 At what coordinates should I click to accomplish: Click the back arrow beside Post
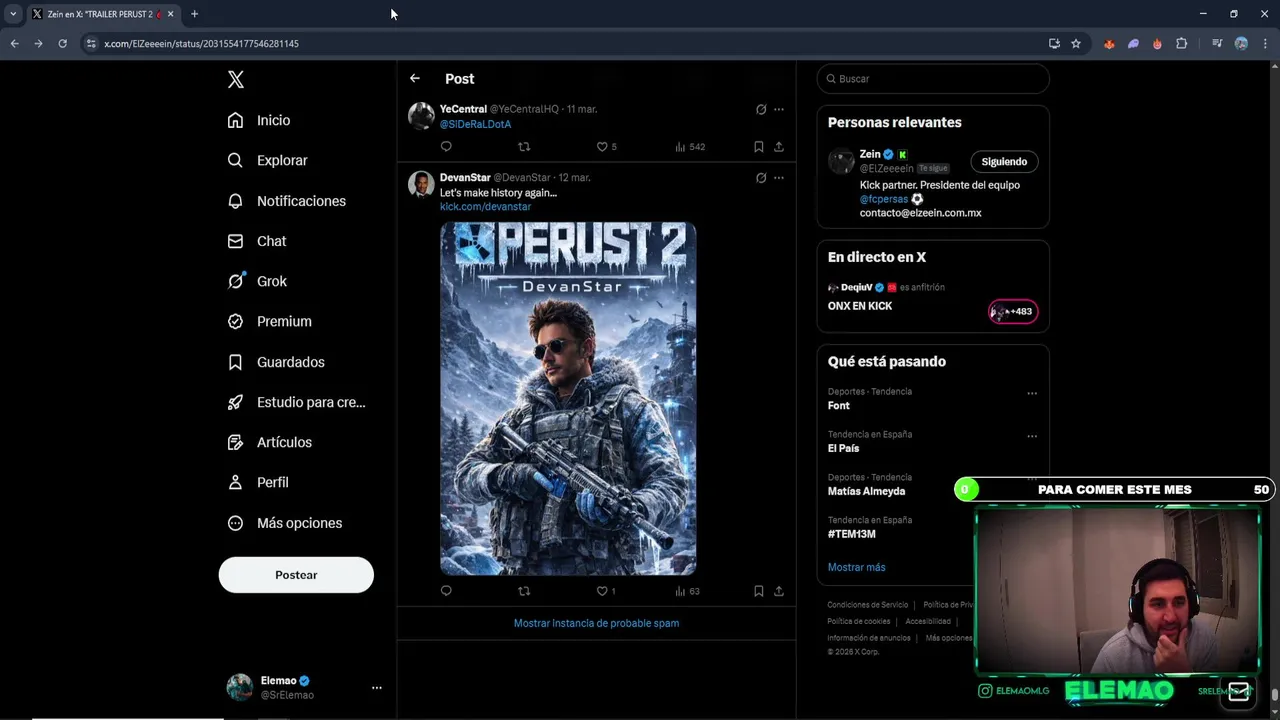tap(415, 78)
